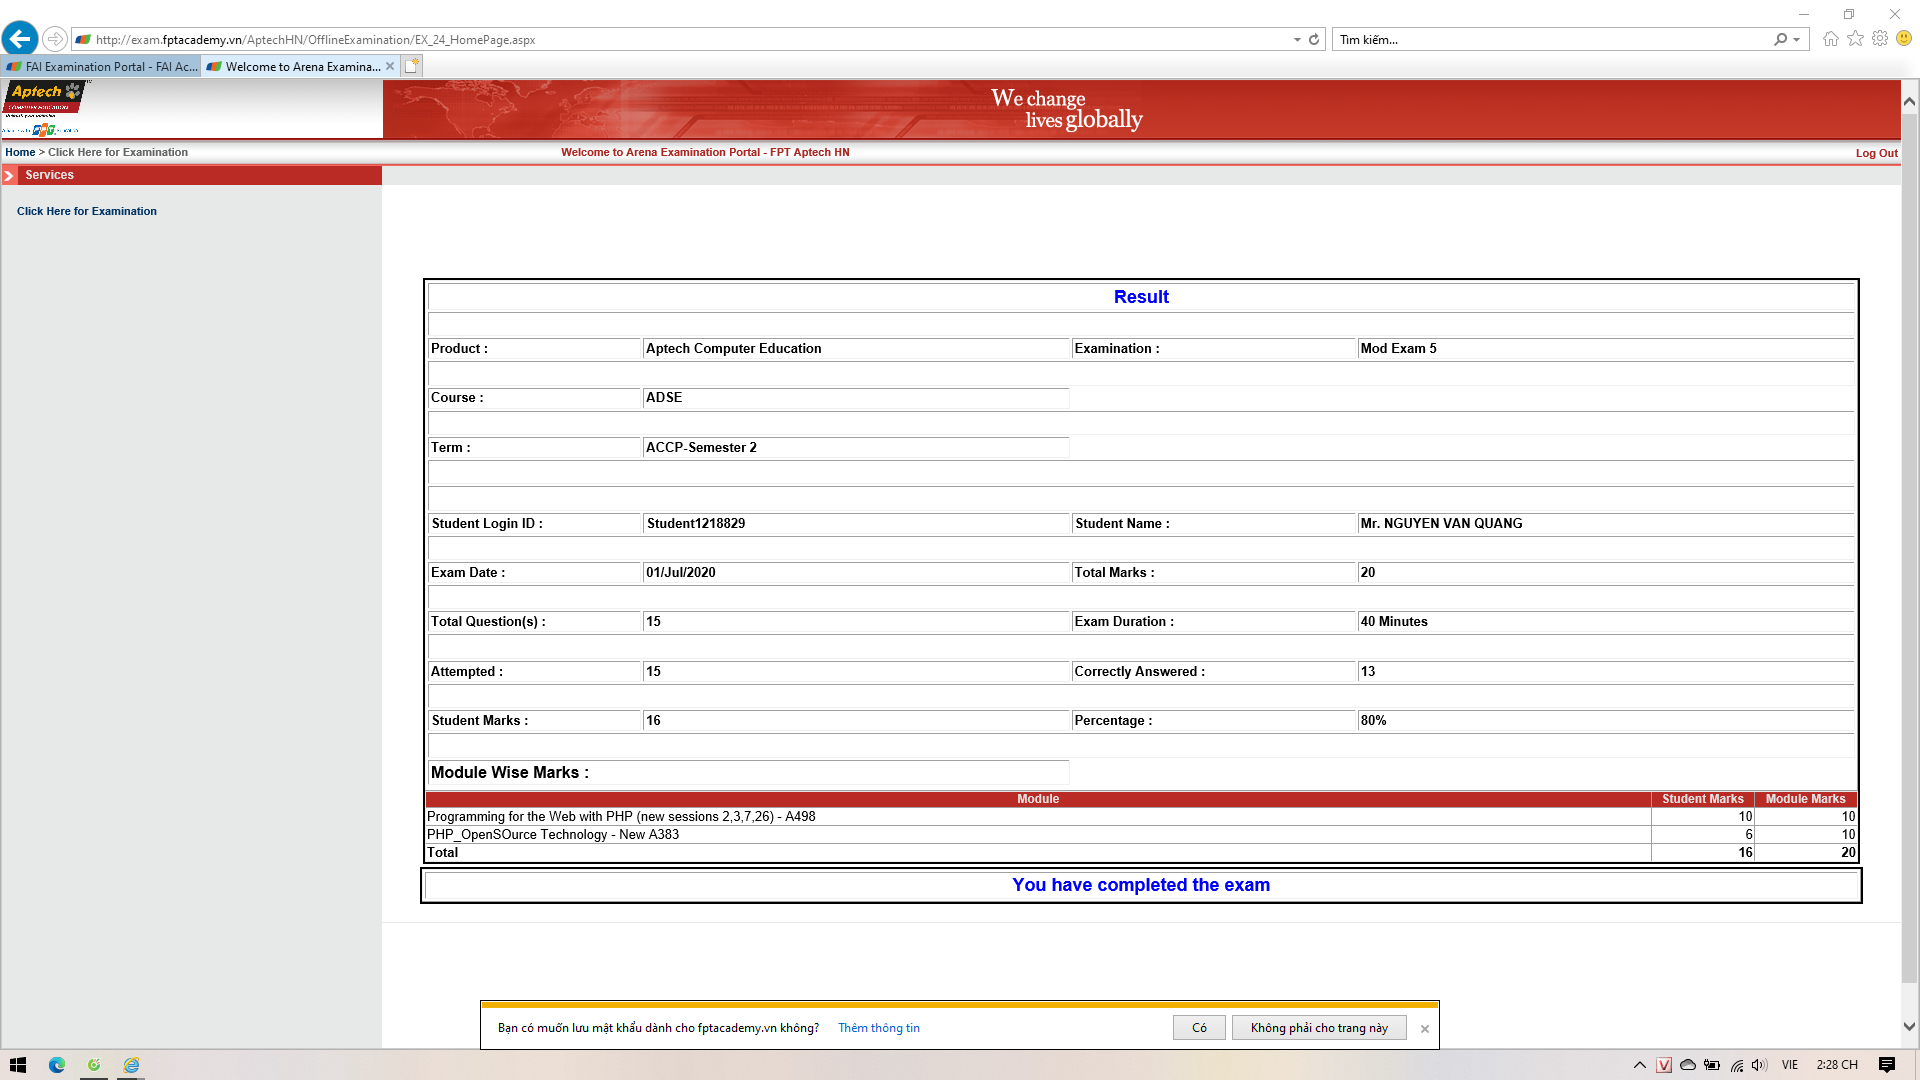Open a new browser tab

pos(412,66)
